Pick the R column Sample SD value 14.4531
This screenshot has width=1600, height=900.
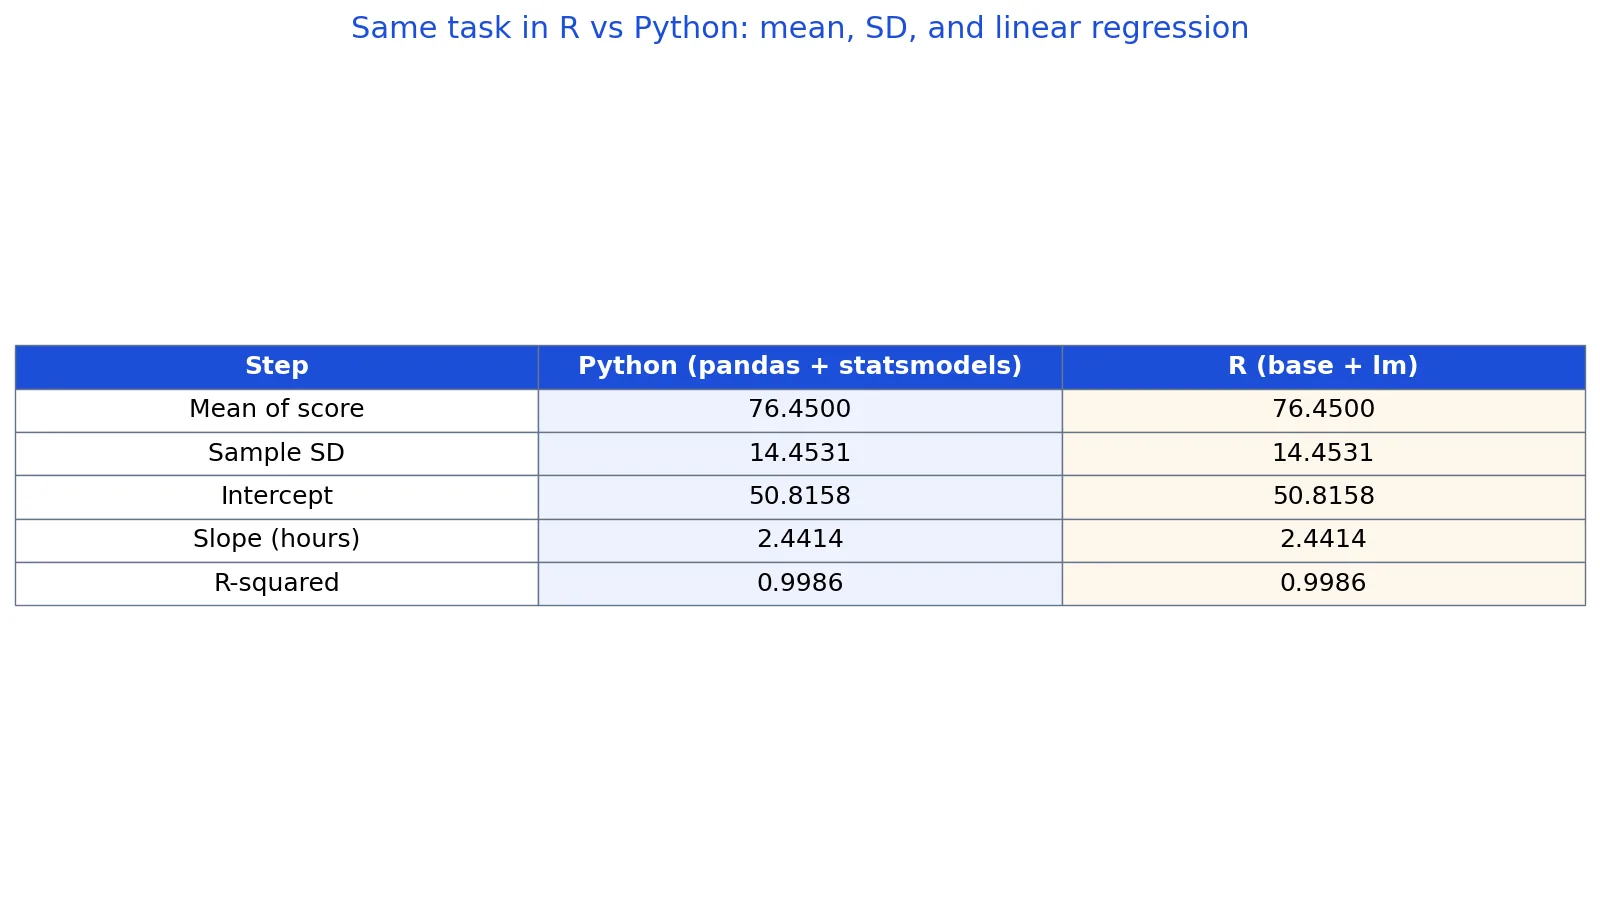pyautogui.click(x=1323, y=454)
